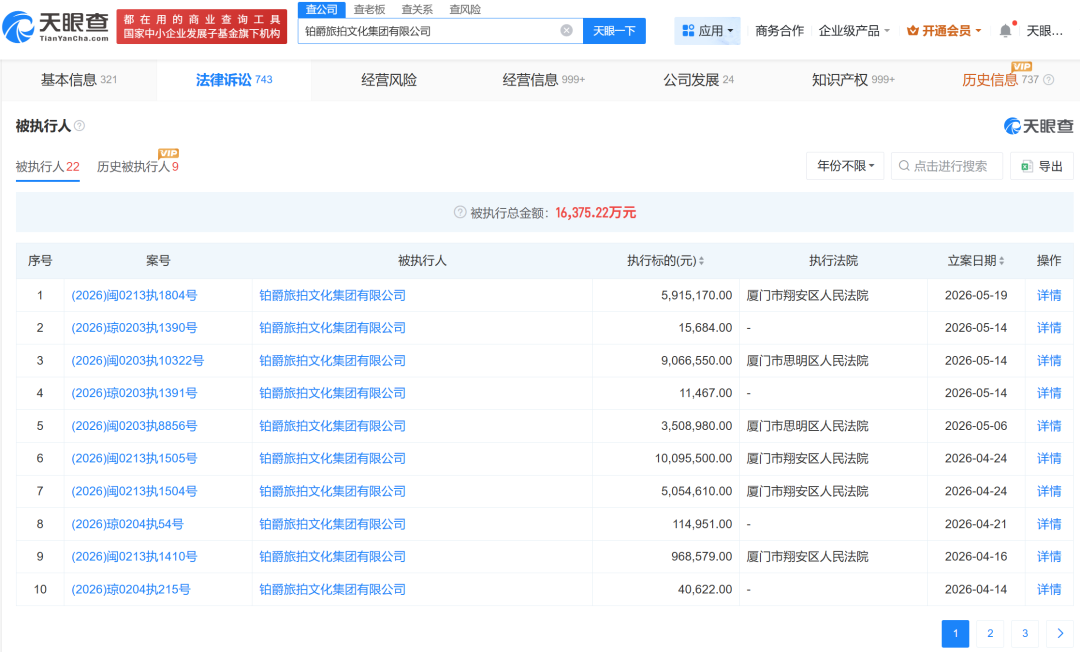Click 详情 for the 10,095,500.00 row

click(x=1049, y=459)
